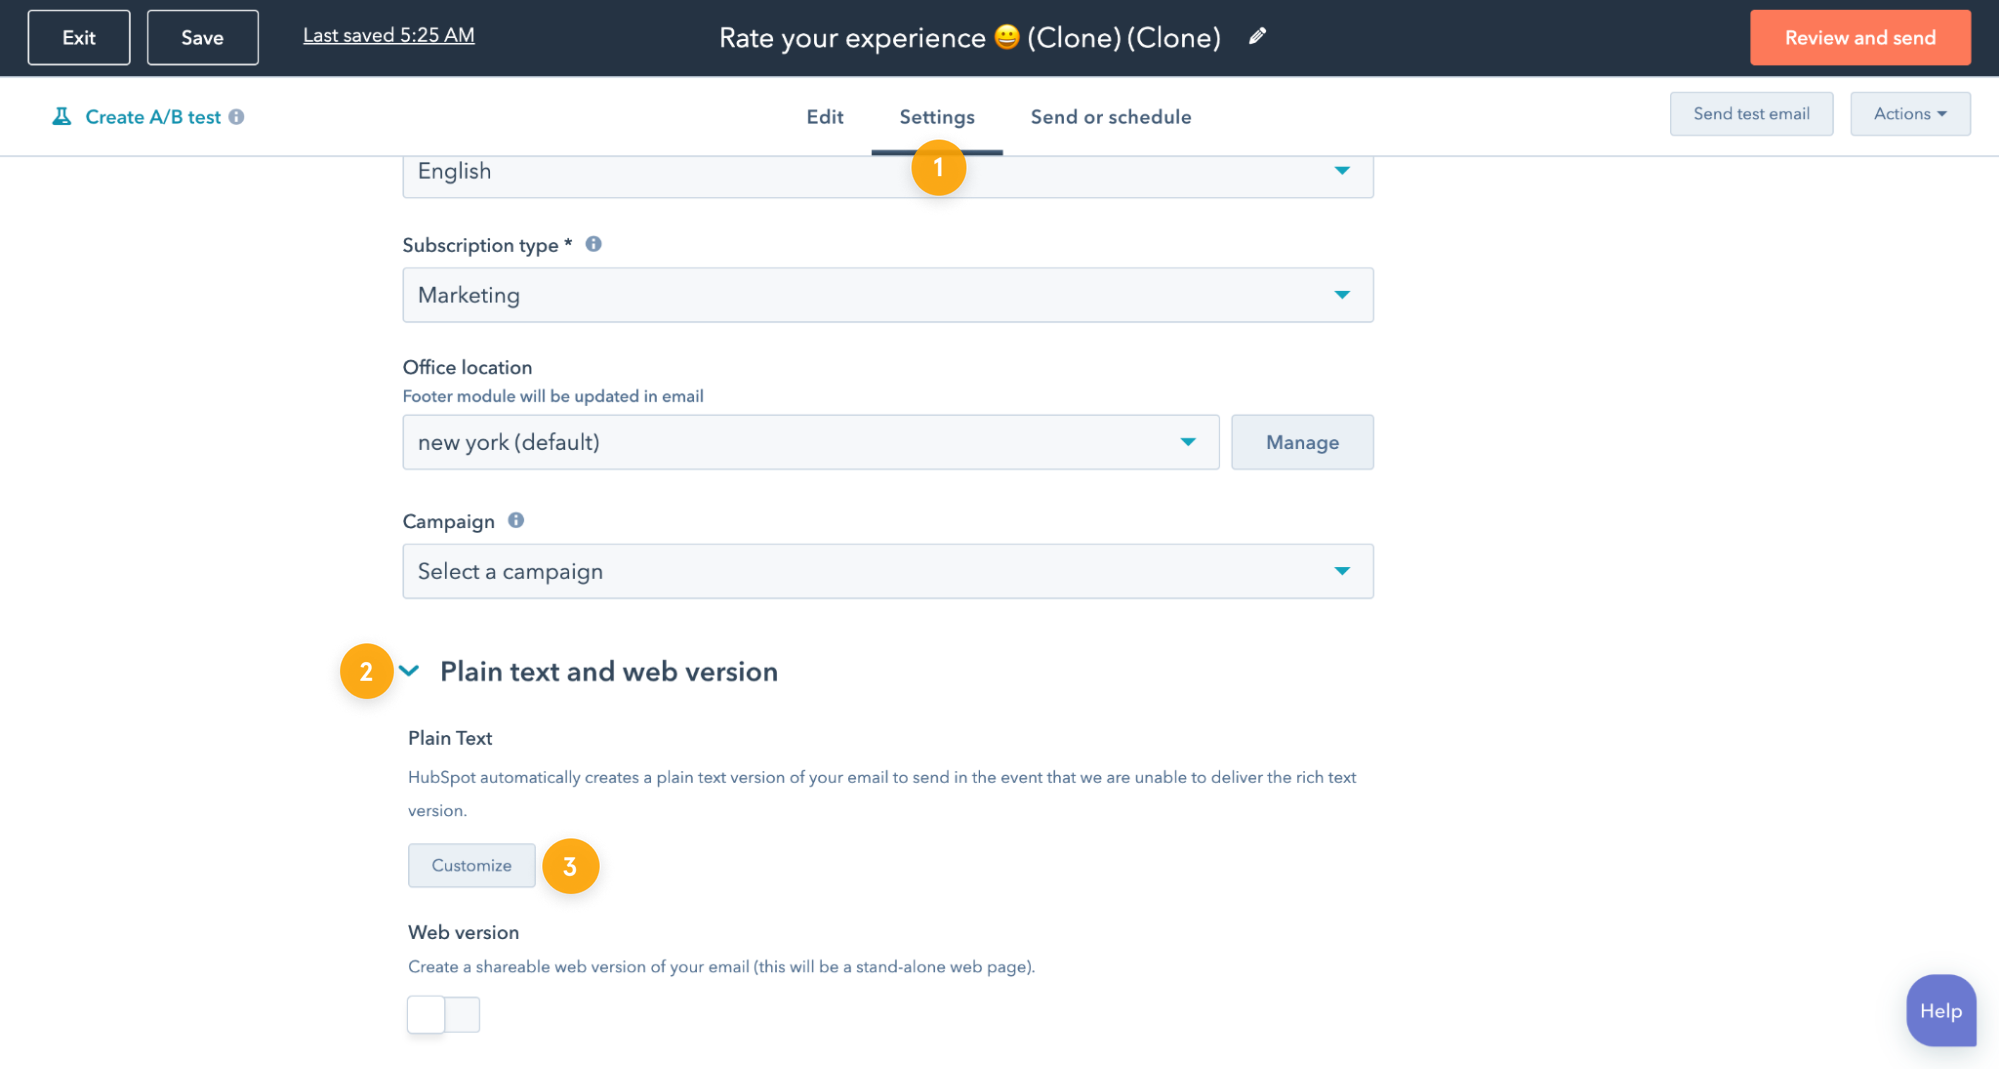Click the Review and send button
Viewport: 1999px width, 1069px height.
point(1859,38)
